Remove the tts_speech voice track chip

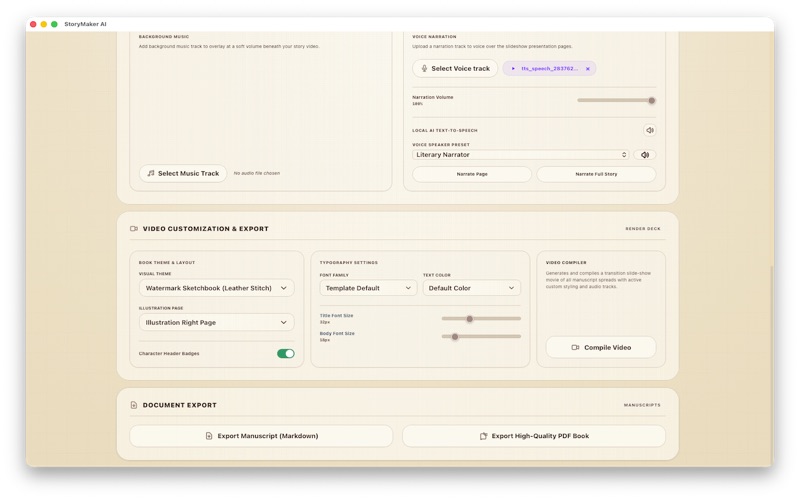click(588, 68)
